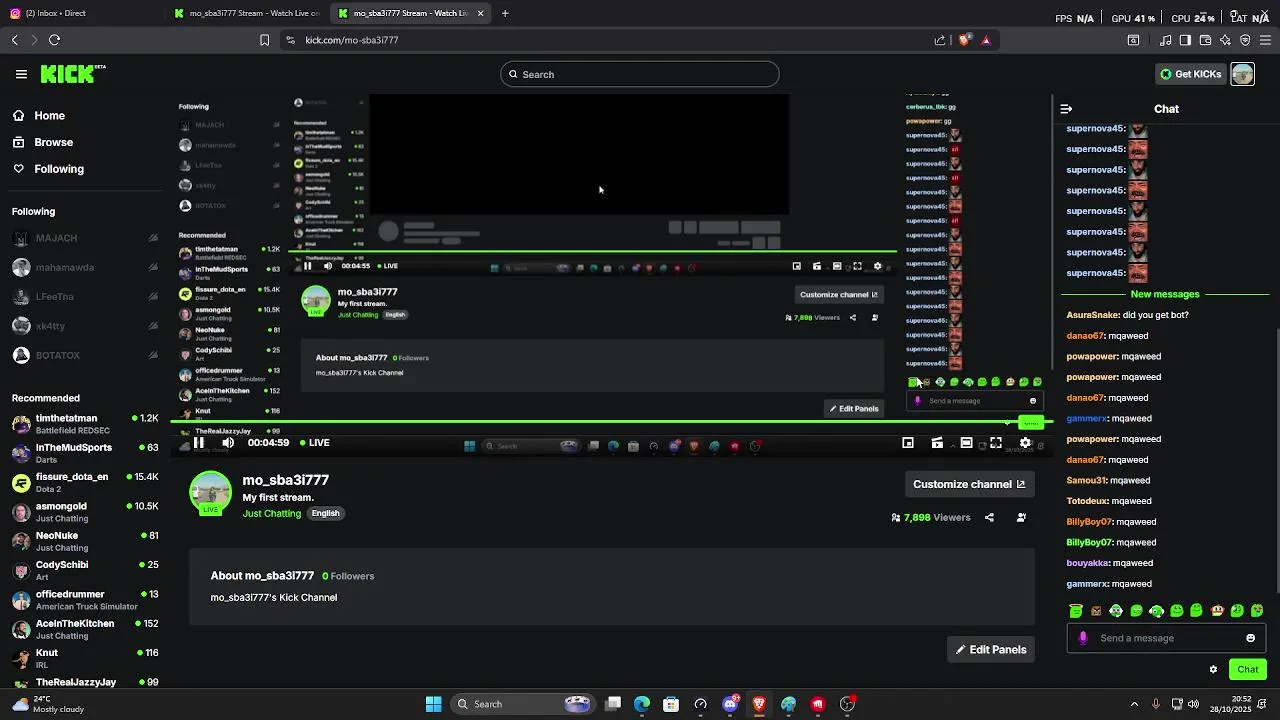Screen dimensions: 1280x720
Task: Click the Kick search box
Action: click(x=640, y=74)
